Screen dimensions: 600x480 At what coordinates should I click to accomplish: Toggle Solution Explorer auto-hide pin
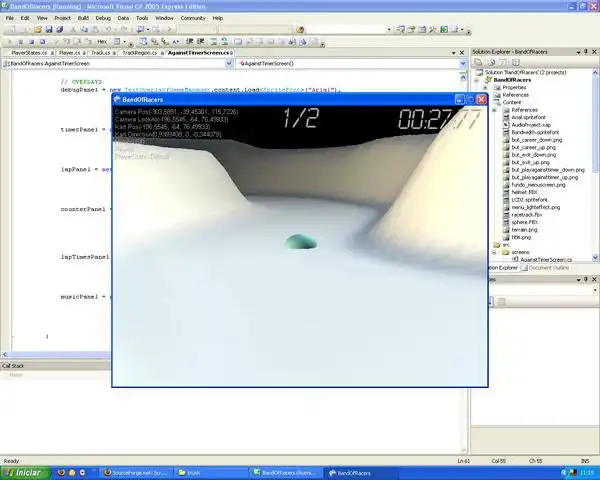pos(586,52)
